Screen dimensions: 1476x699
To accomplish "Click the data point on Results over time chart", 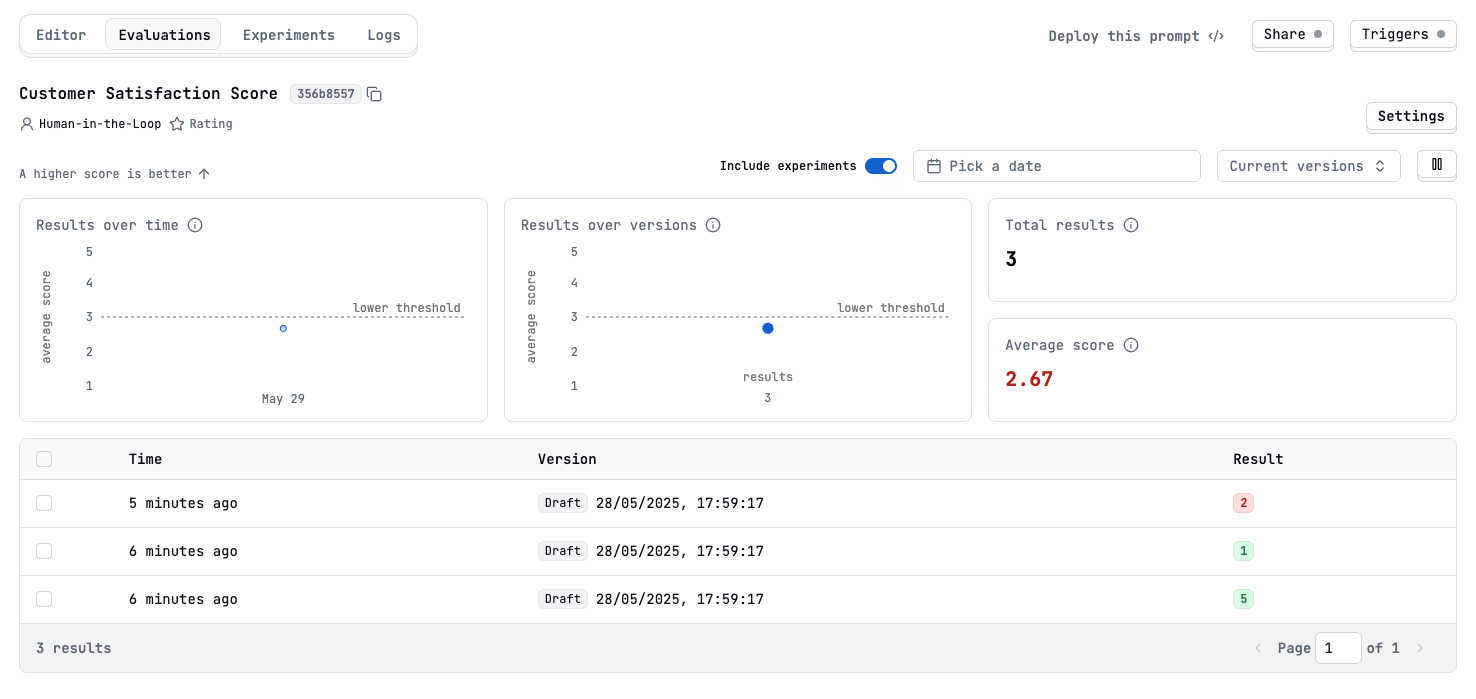I will [x=283, y=328].
